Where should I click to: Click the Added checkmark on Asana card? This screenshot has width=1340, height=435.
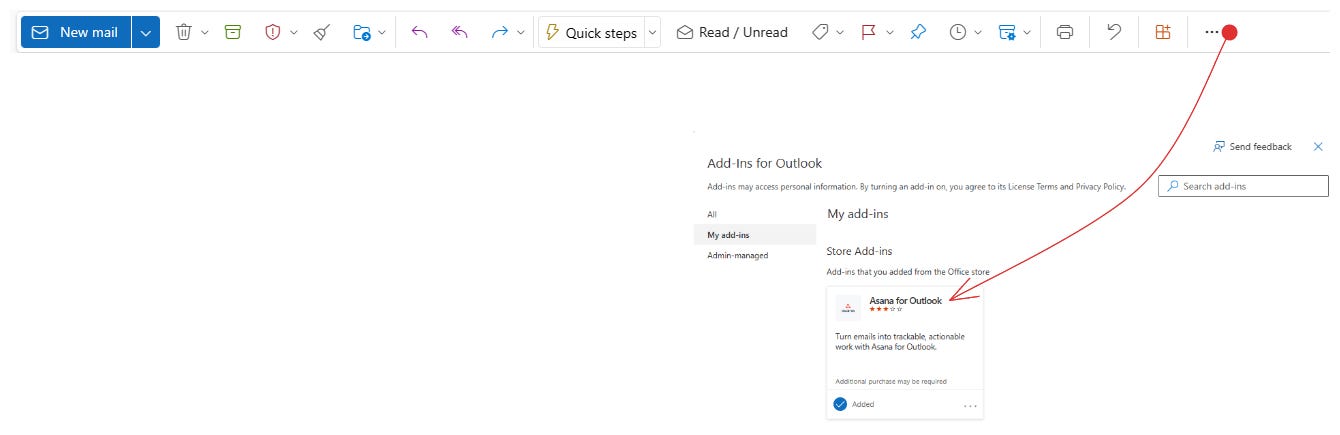[x=840, y=405]
